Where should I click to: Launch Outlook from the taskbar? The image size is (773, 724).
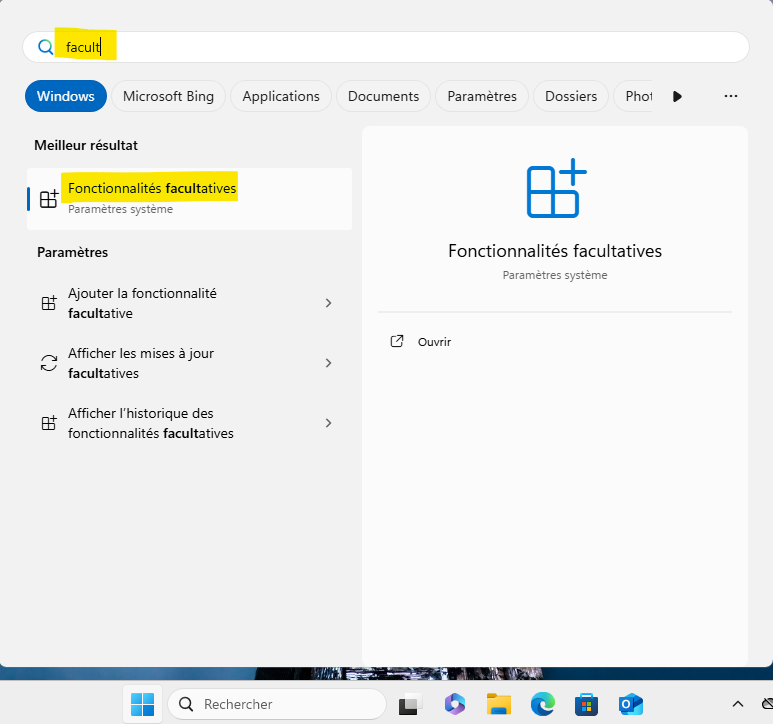(631, 704)
